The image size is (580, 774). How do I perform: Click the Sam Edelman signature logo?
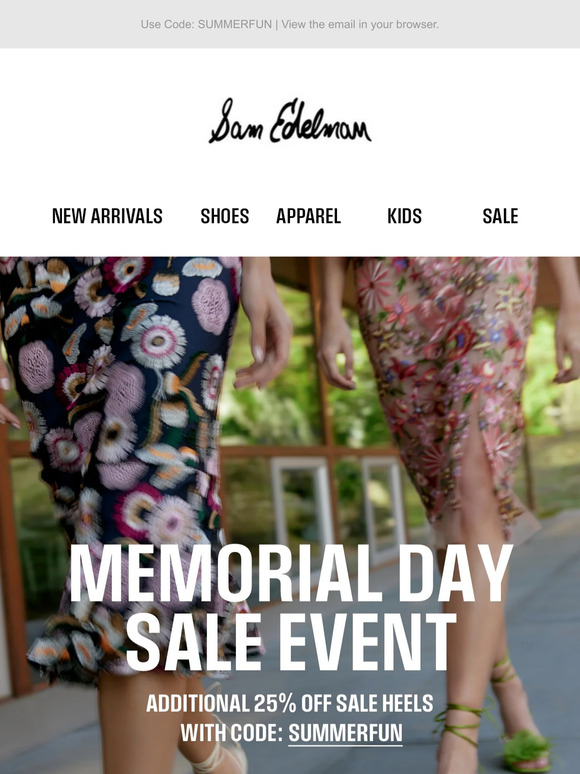pyautogui.click(x=290, y=121)
